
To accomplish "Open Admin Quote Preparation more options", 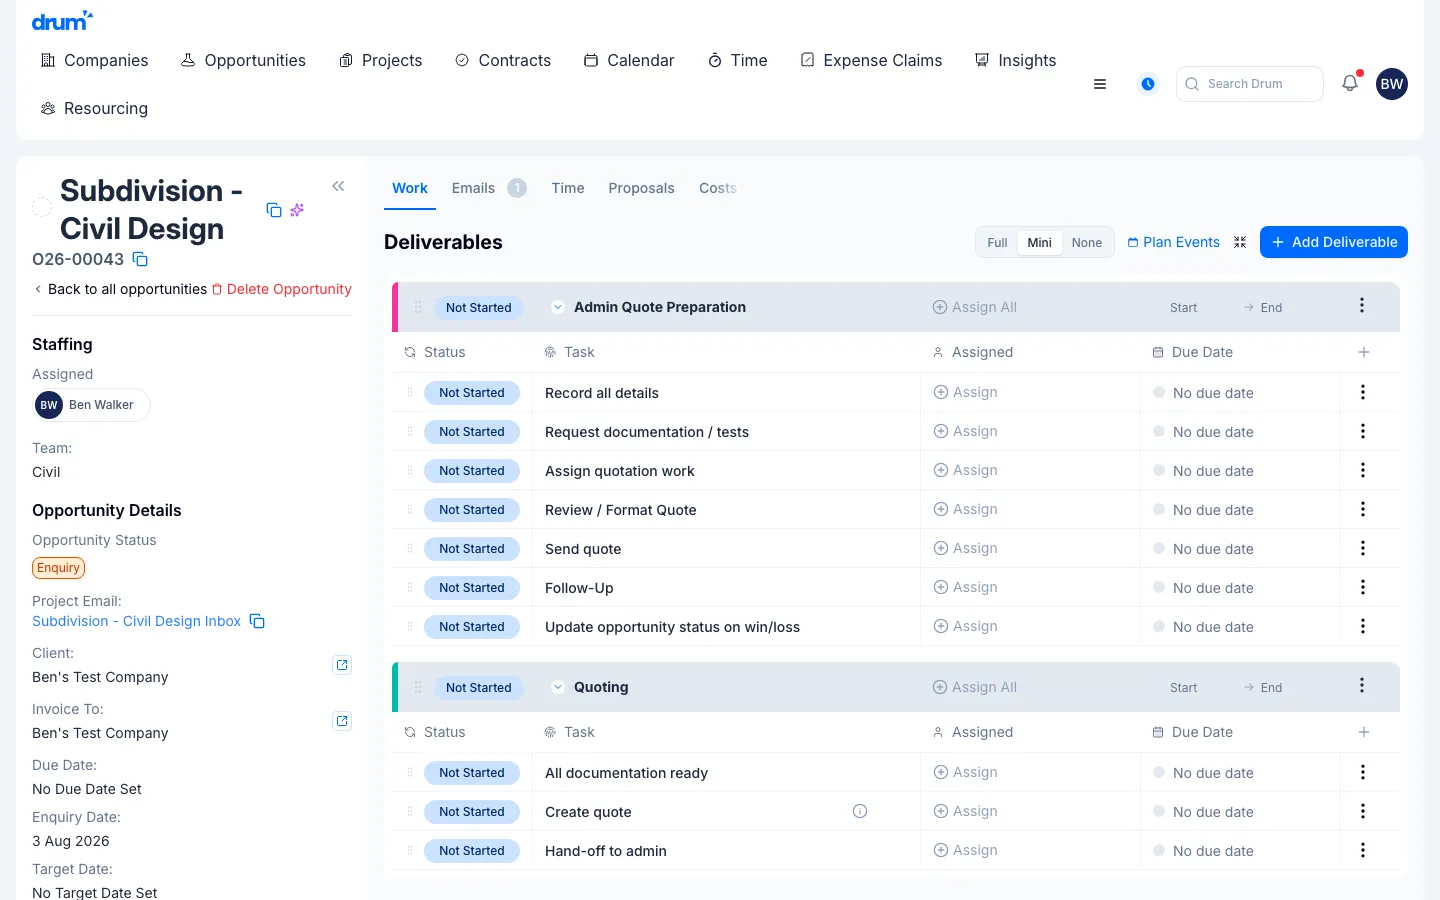I will [x=1362, y=306].
